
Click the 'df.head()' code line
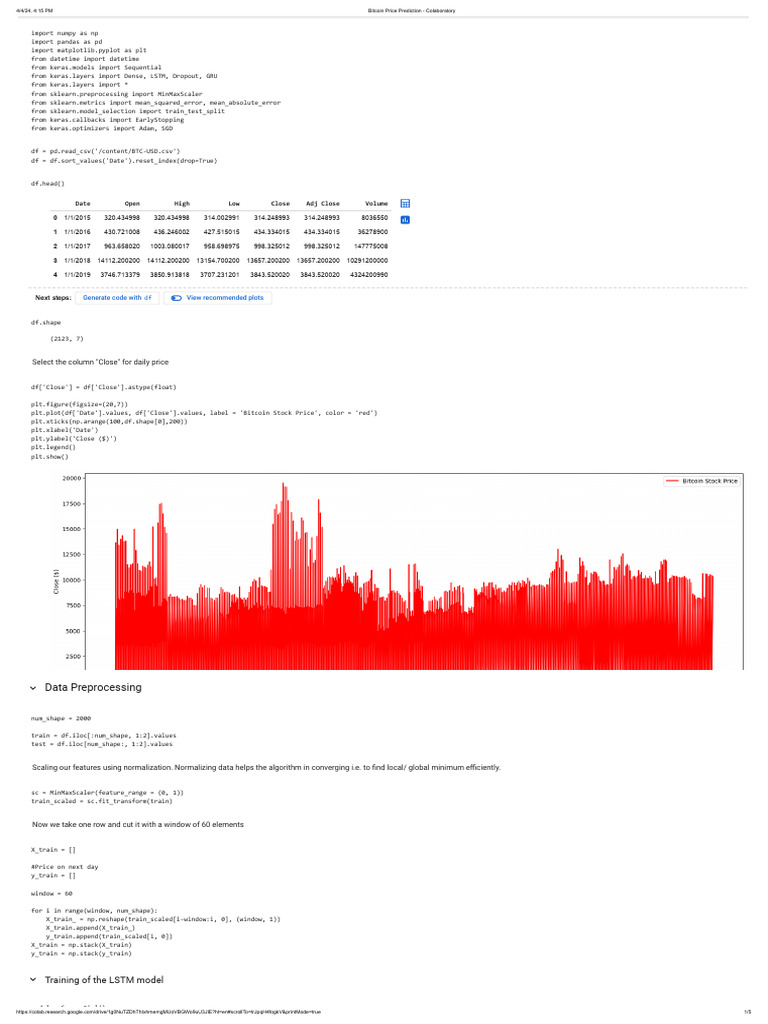48,184
